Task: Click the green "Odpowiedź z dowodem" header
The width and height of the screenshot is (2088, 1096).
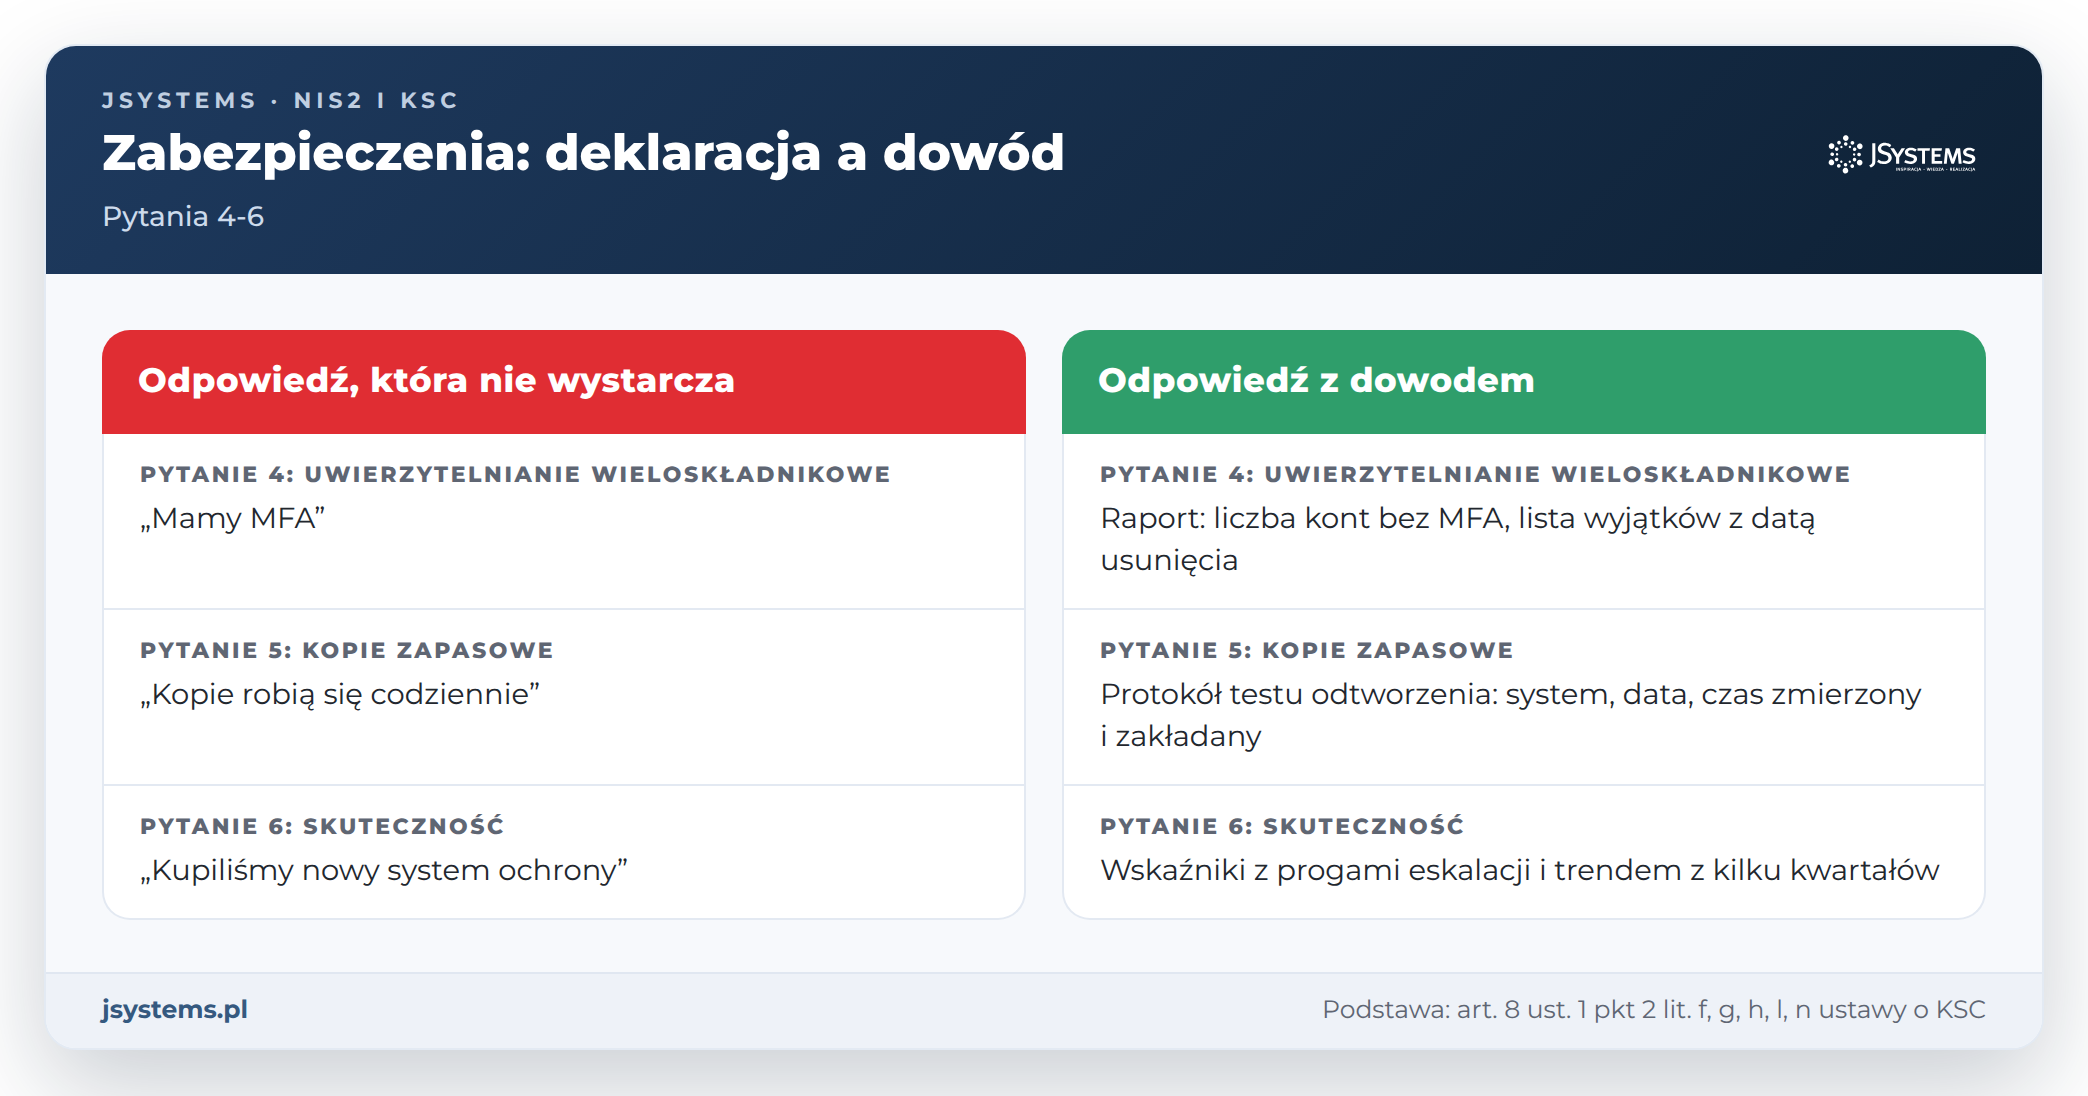Action: pos(1524,382)
